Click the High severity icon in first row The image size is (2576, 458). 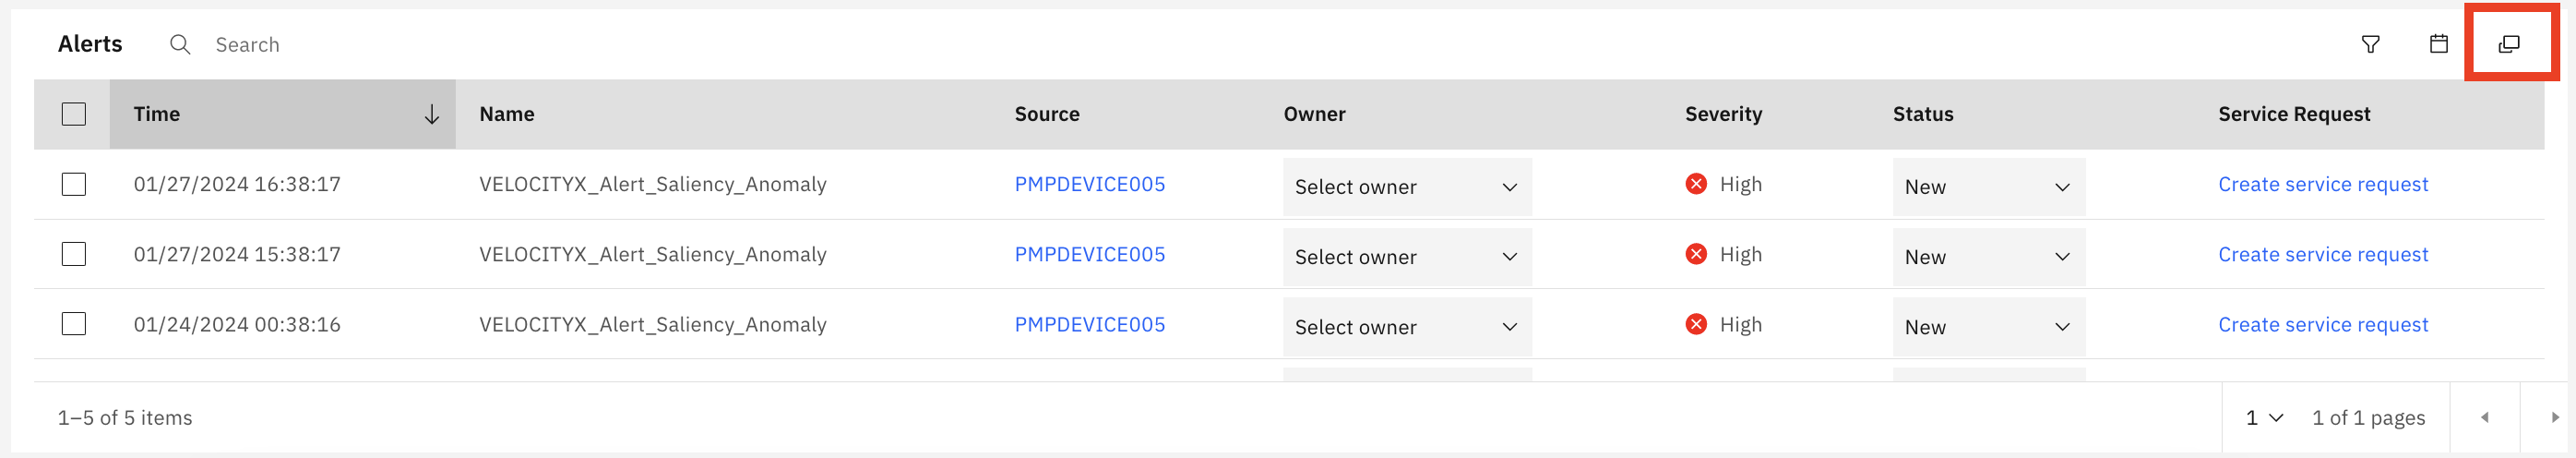click(1696, 184)
